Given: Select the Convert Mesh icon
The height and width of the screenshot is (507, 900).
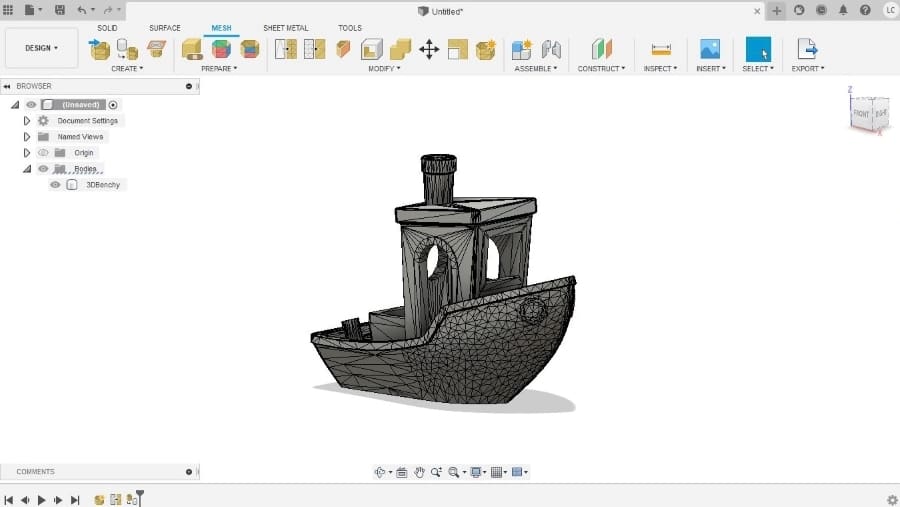Looking at the screenshot, I should (486, 49).
